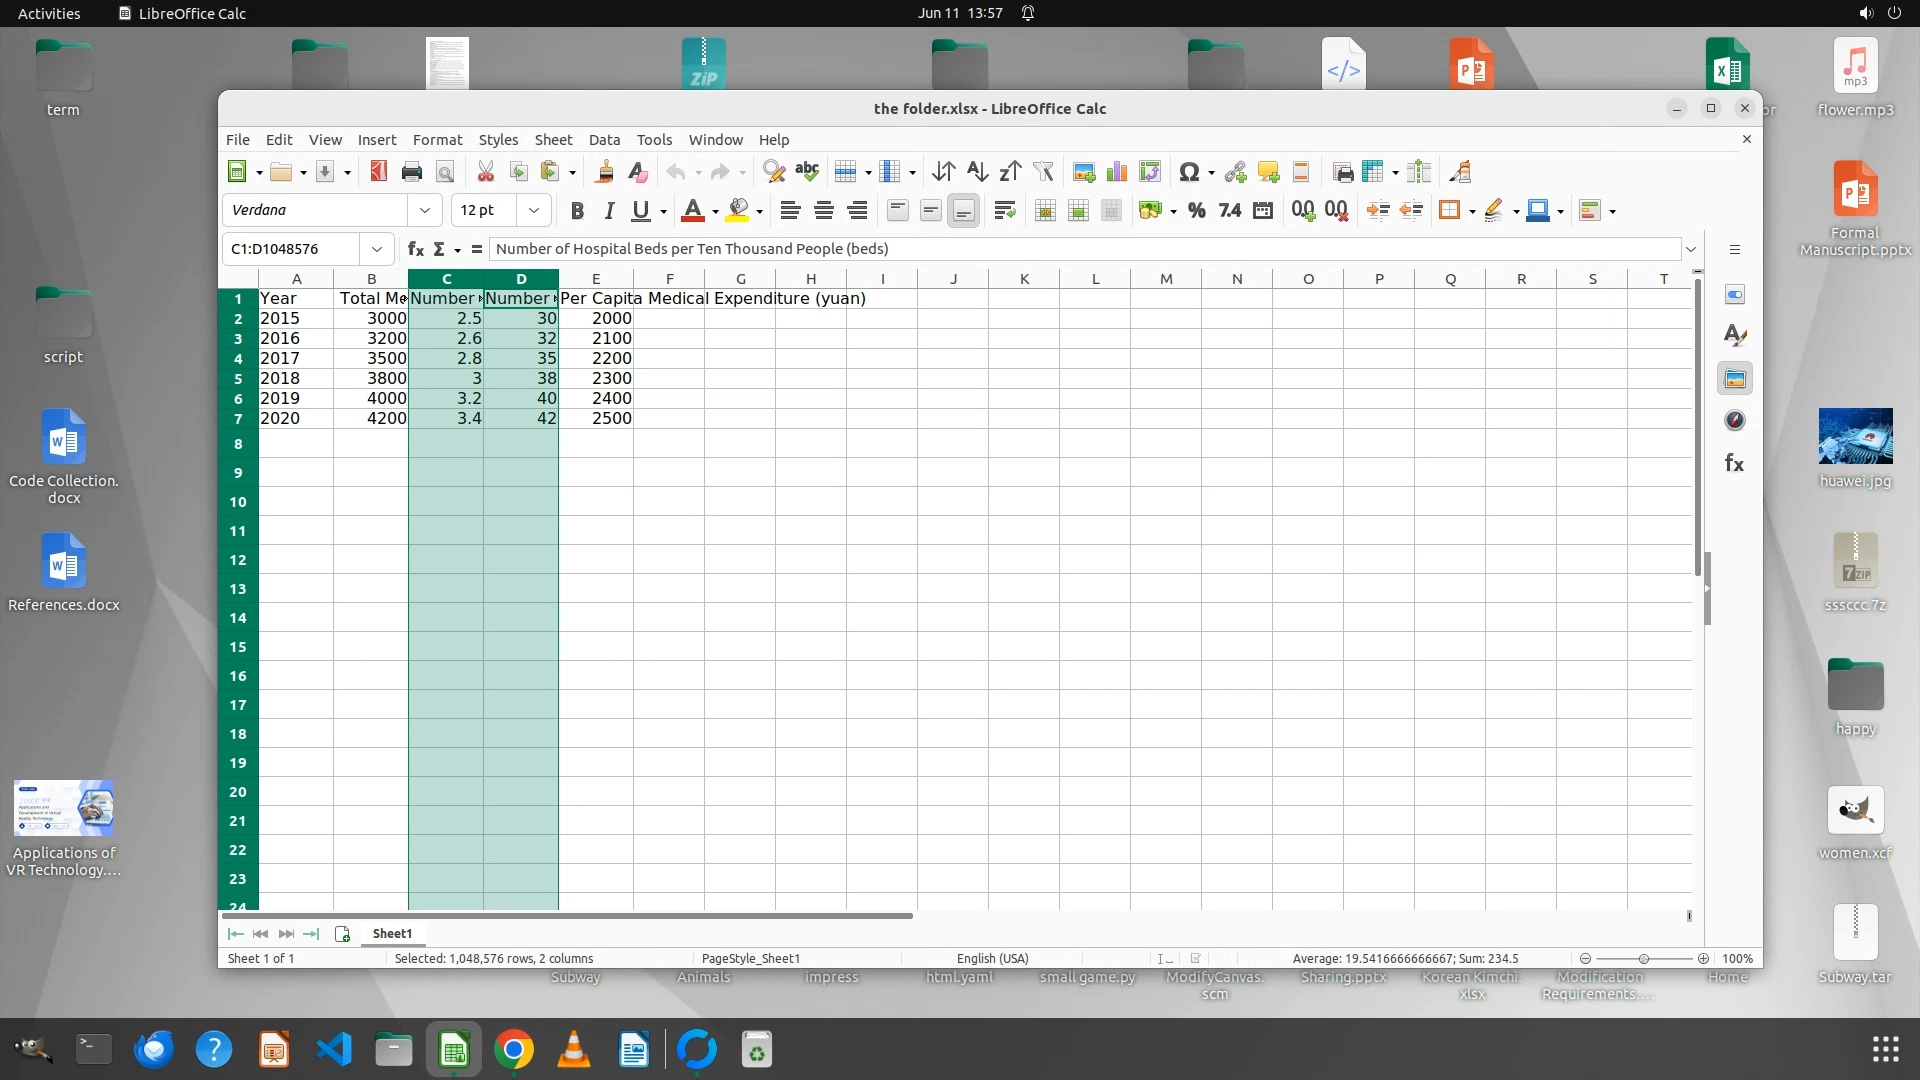The image size is (1920, 1080).
Task: Click the Clone Formatting paintbrush icon
Action: click(x=604, y=172)
